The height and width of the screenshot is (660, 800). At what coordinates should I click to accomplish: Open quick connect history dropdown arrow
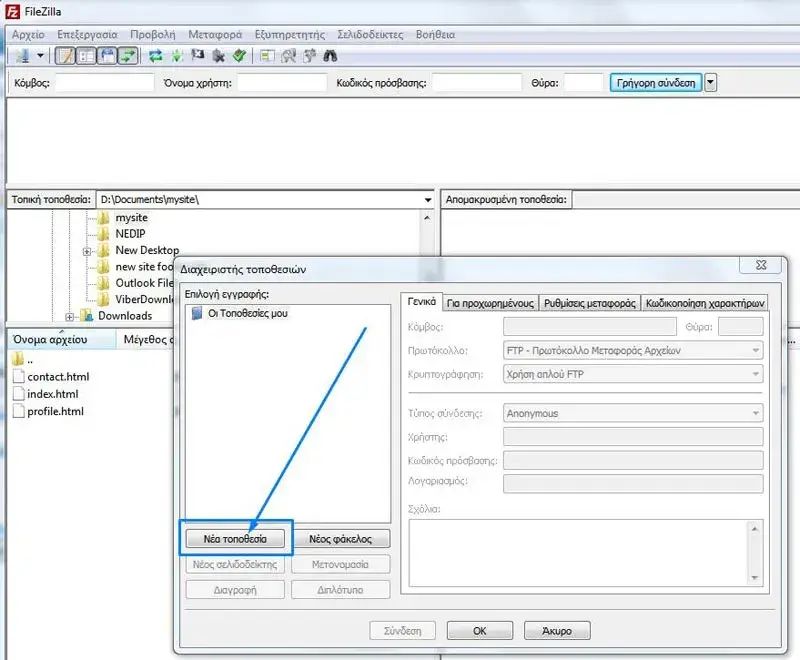point(711,83)
